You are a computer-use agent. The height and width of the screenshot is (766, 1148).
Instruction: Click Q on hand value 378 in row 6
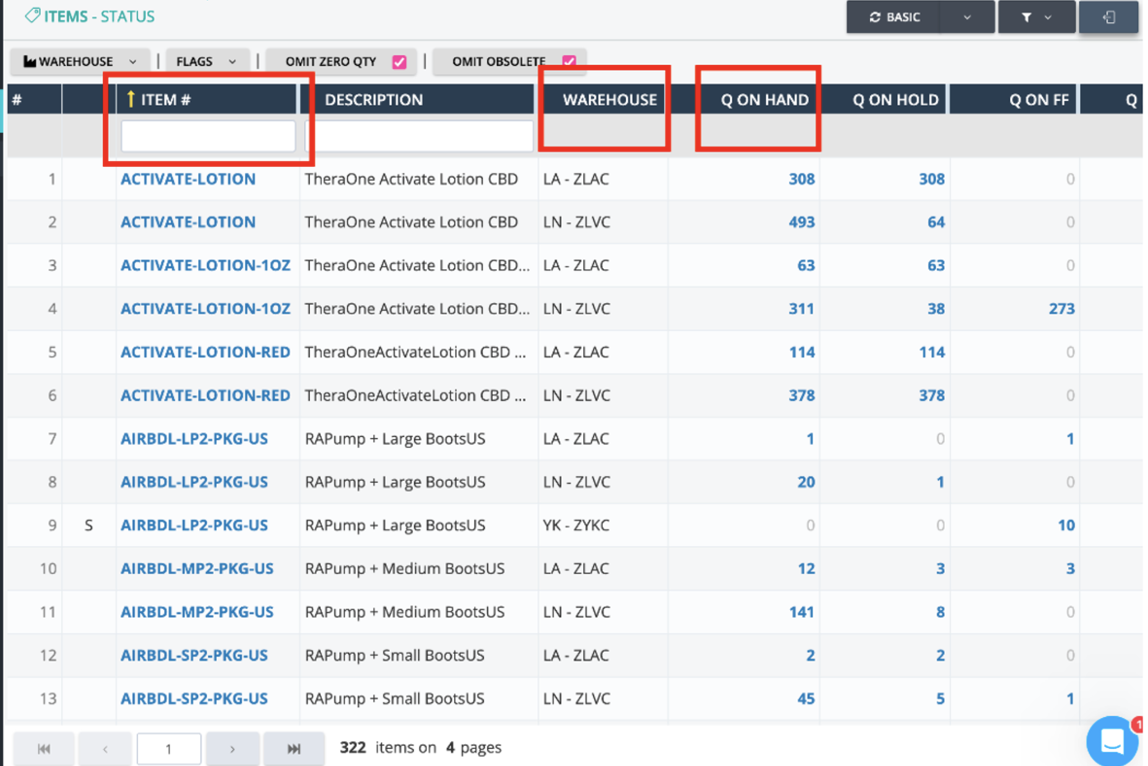click(x=802, y=395)
